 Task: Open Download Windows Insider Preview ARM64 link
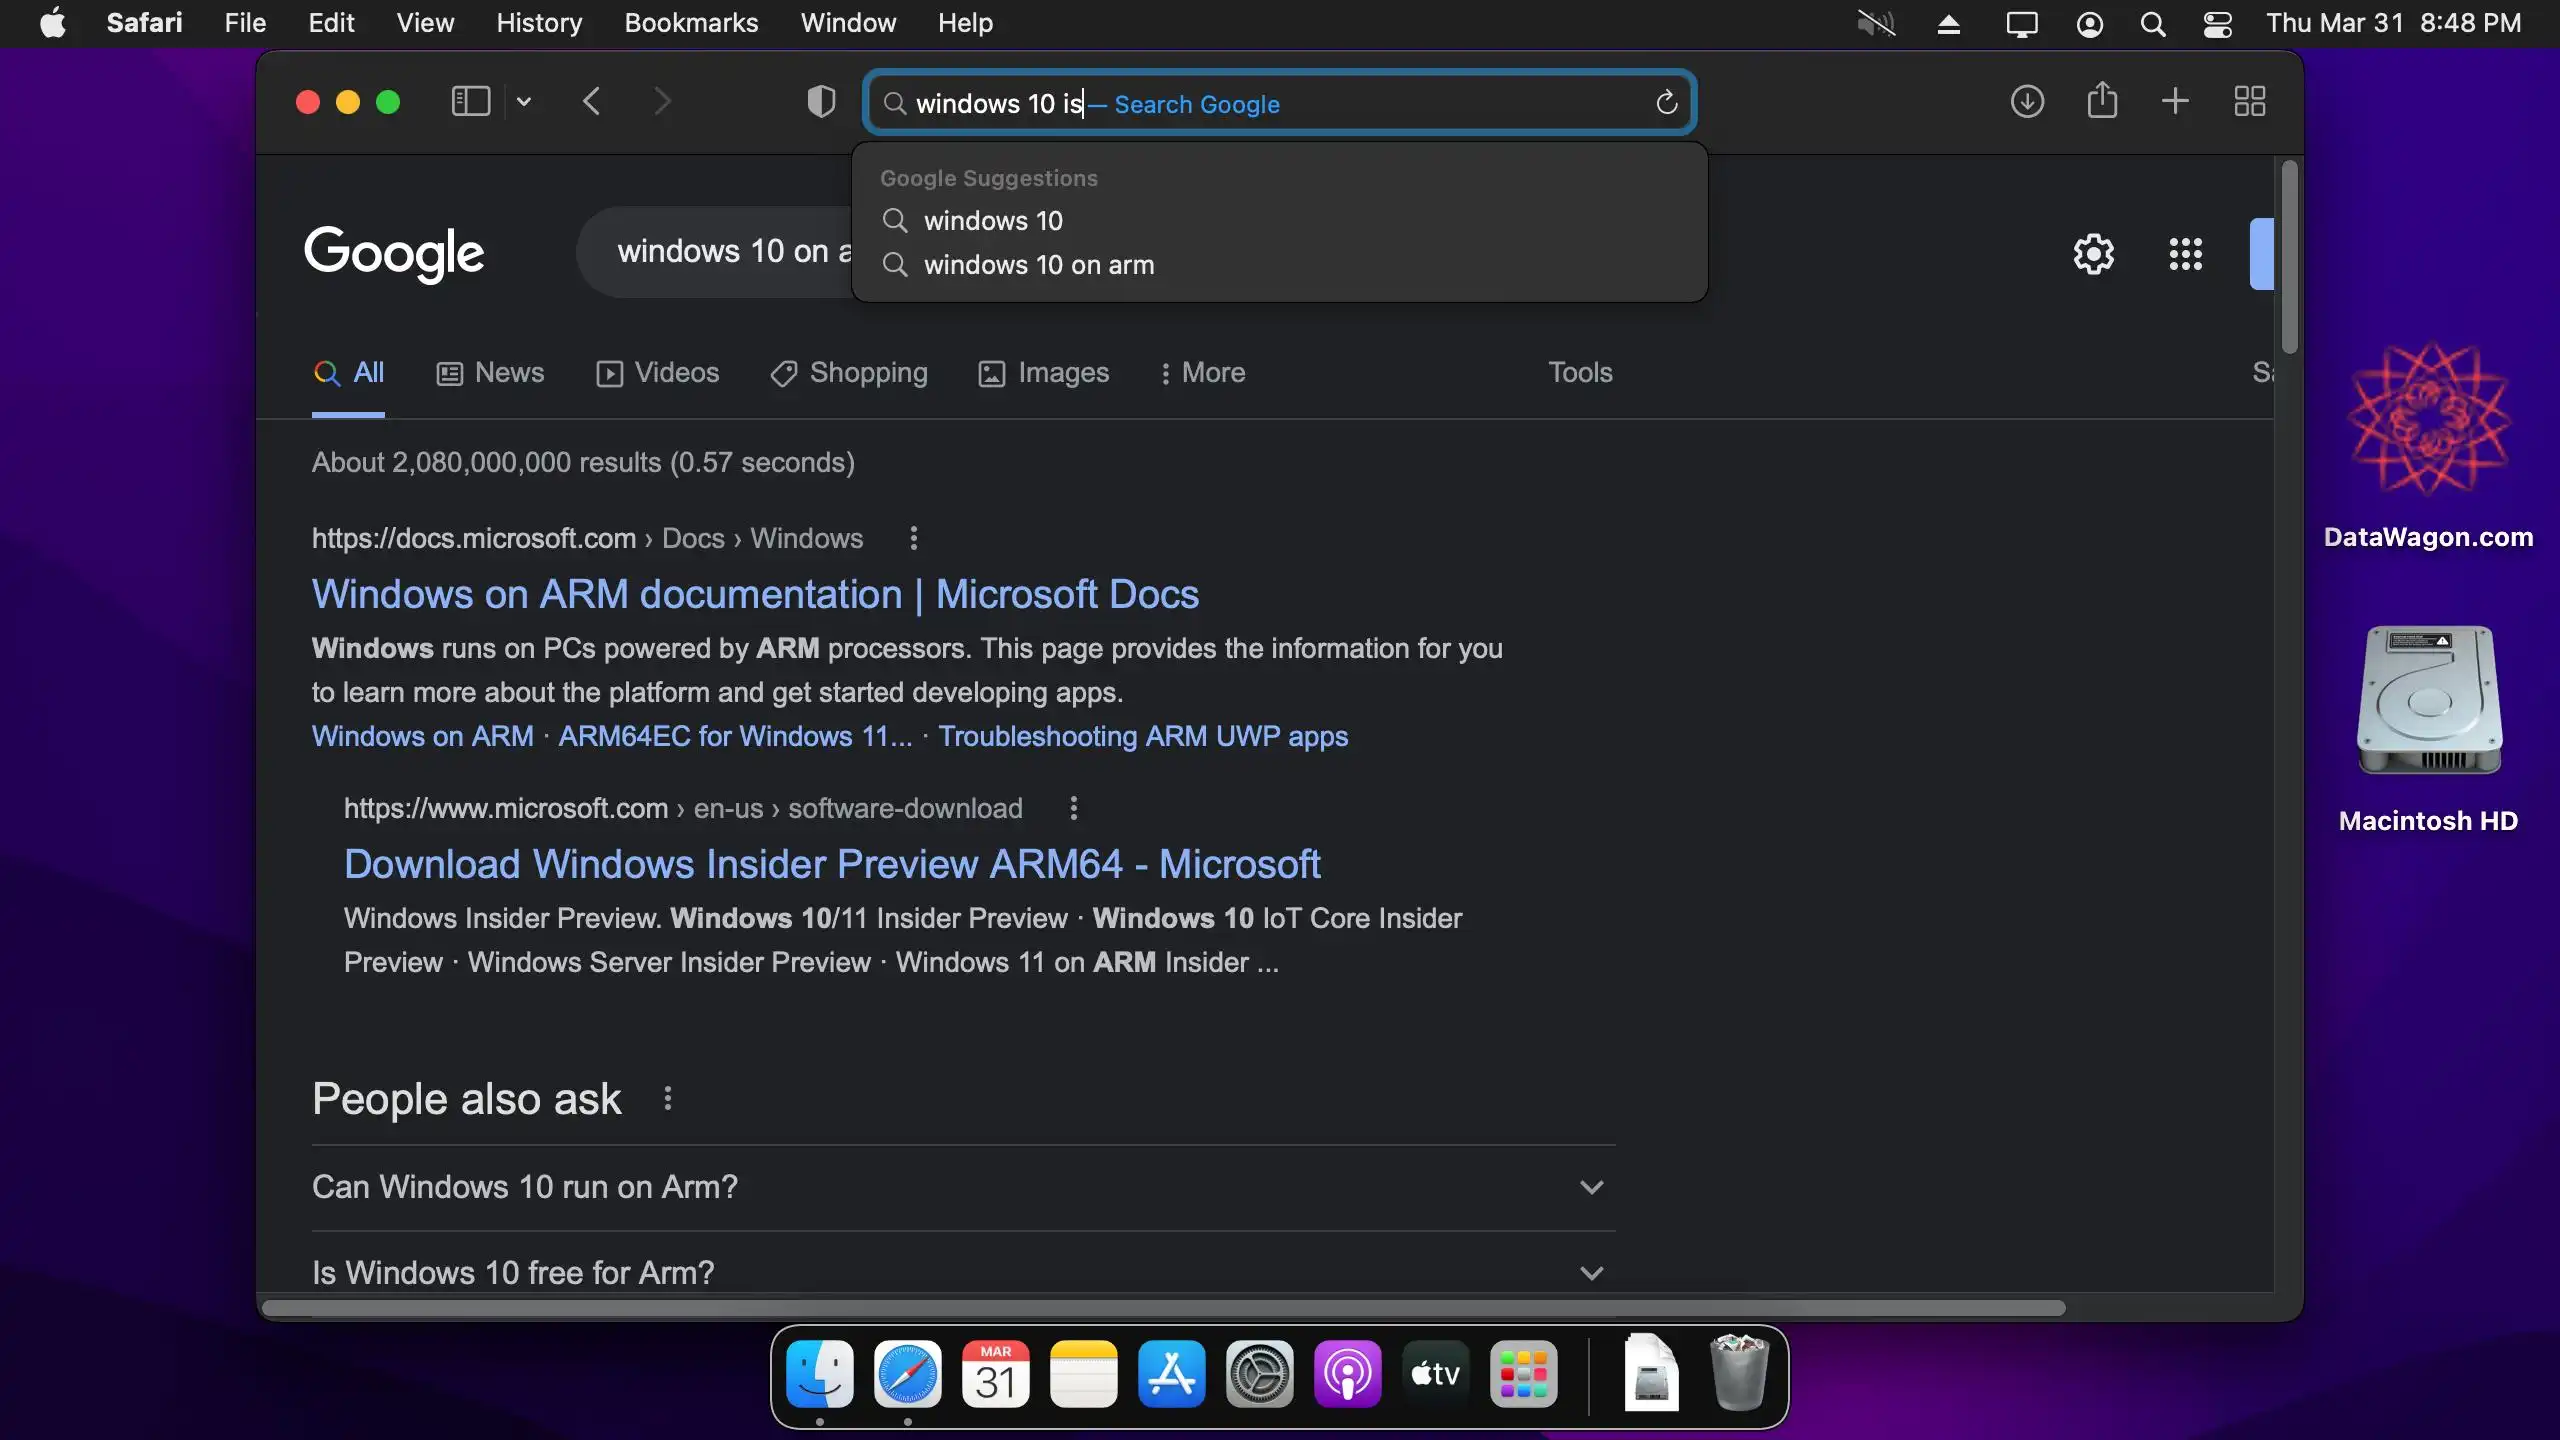coord(832,864)
